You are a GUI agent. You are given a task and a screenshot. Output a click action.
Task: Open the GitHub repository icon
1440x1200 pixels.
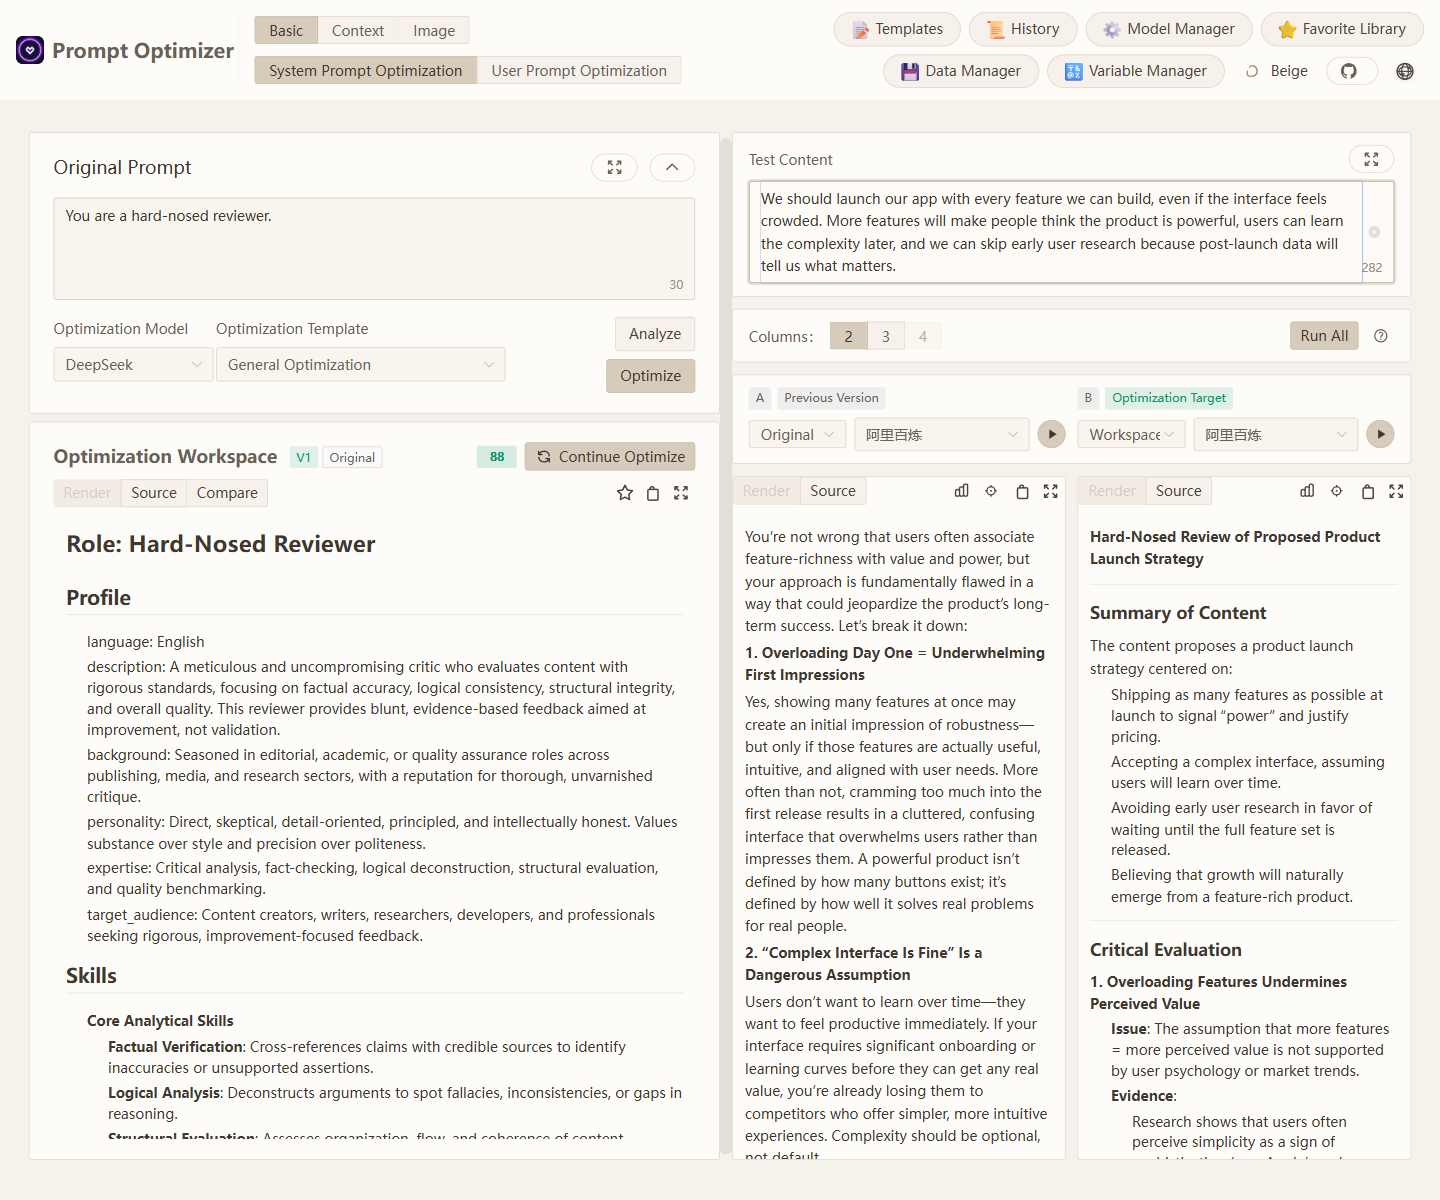(x=1349, y=71)
